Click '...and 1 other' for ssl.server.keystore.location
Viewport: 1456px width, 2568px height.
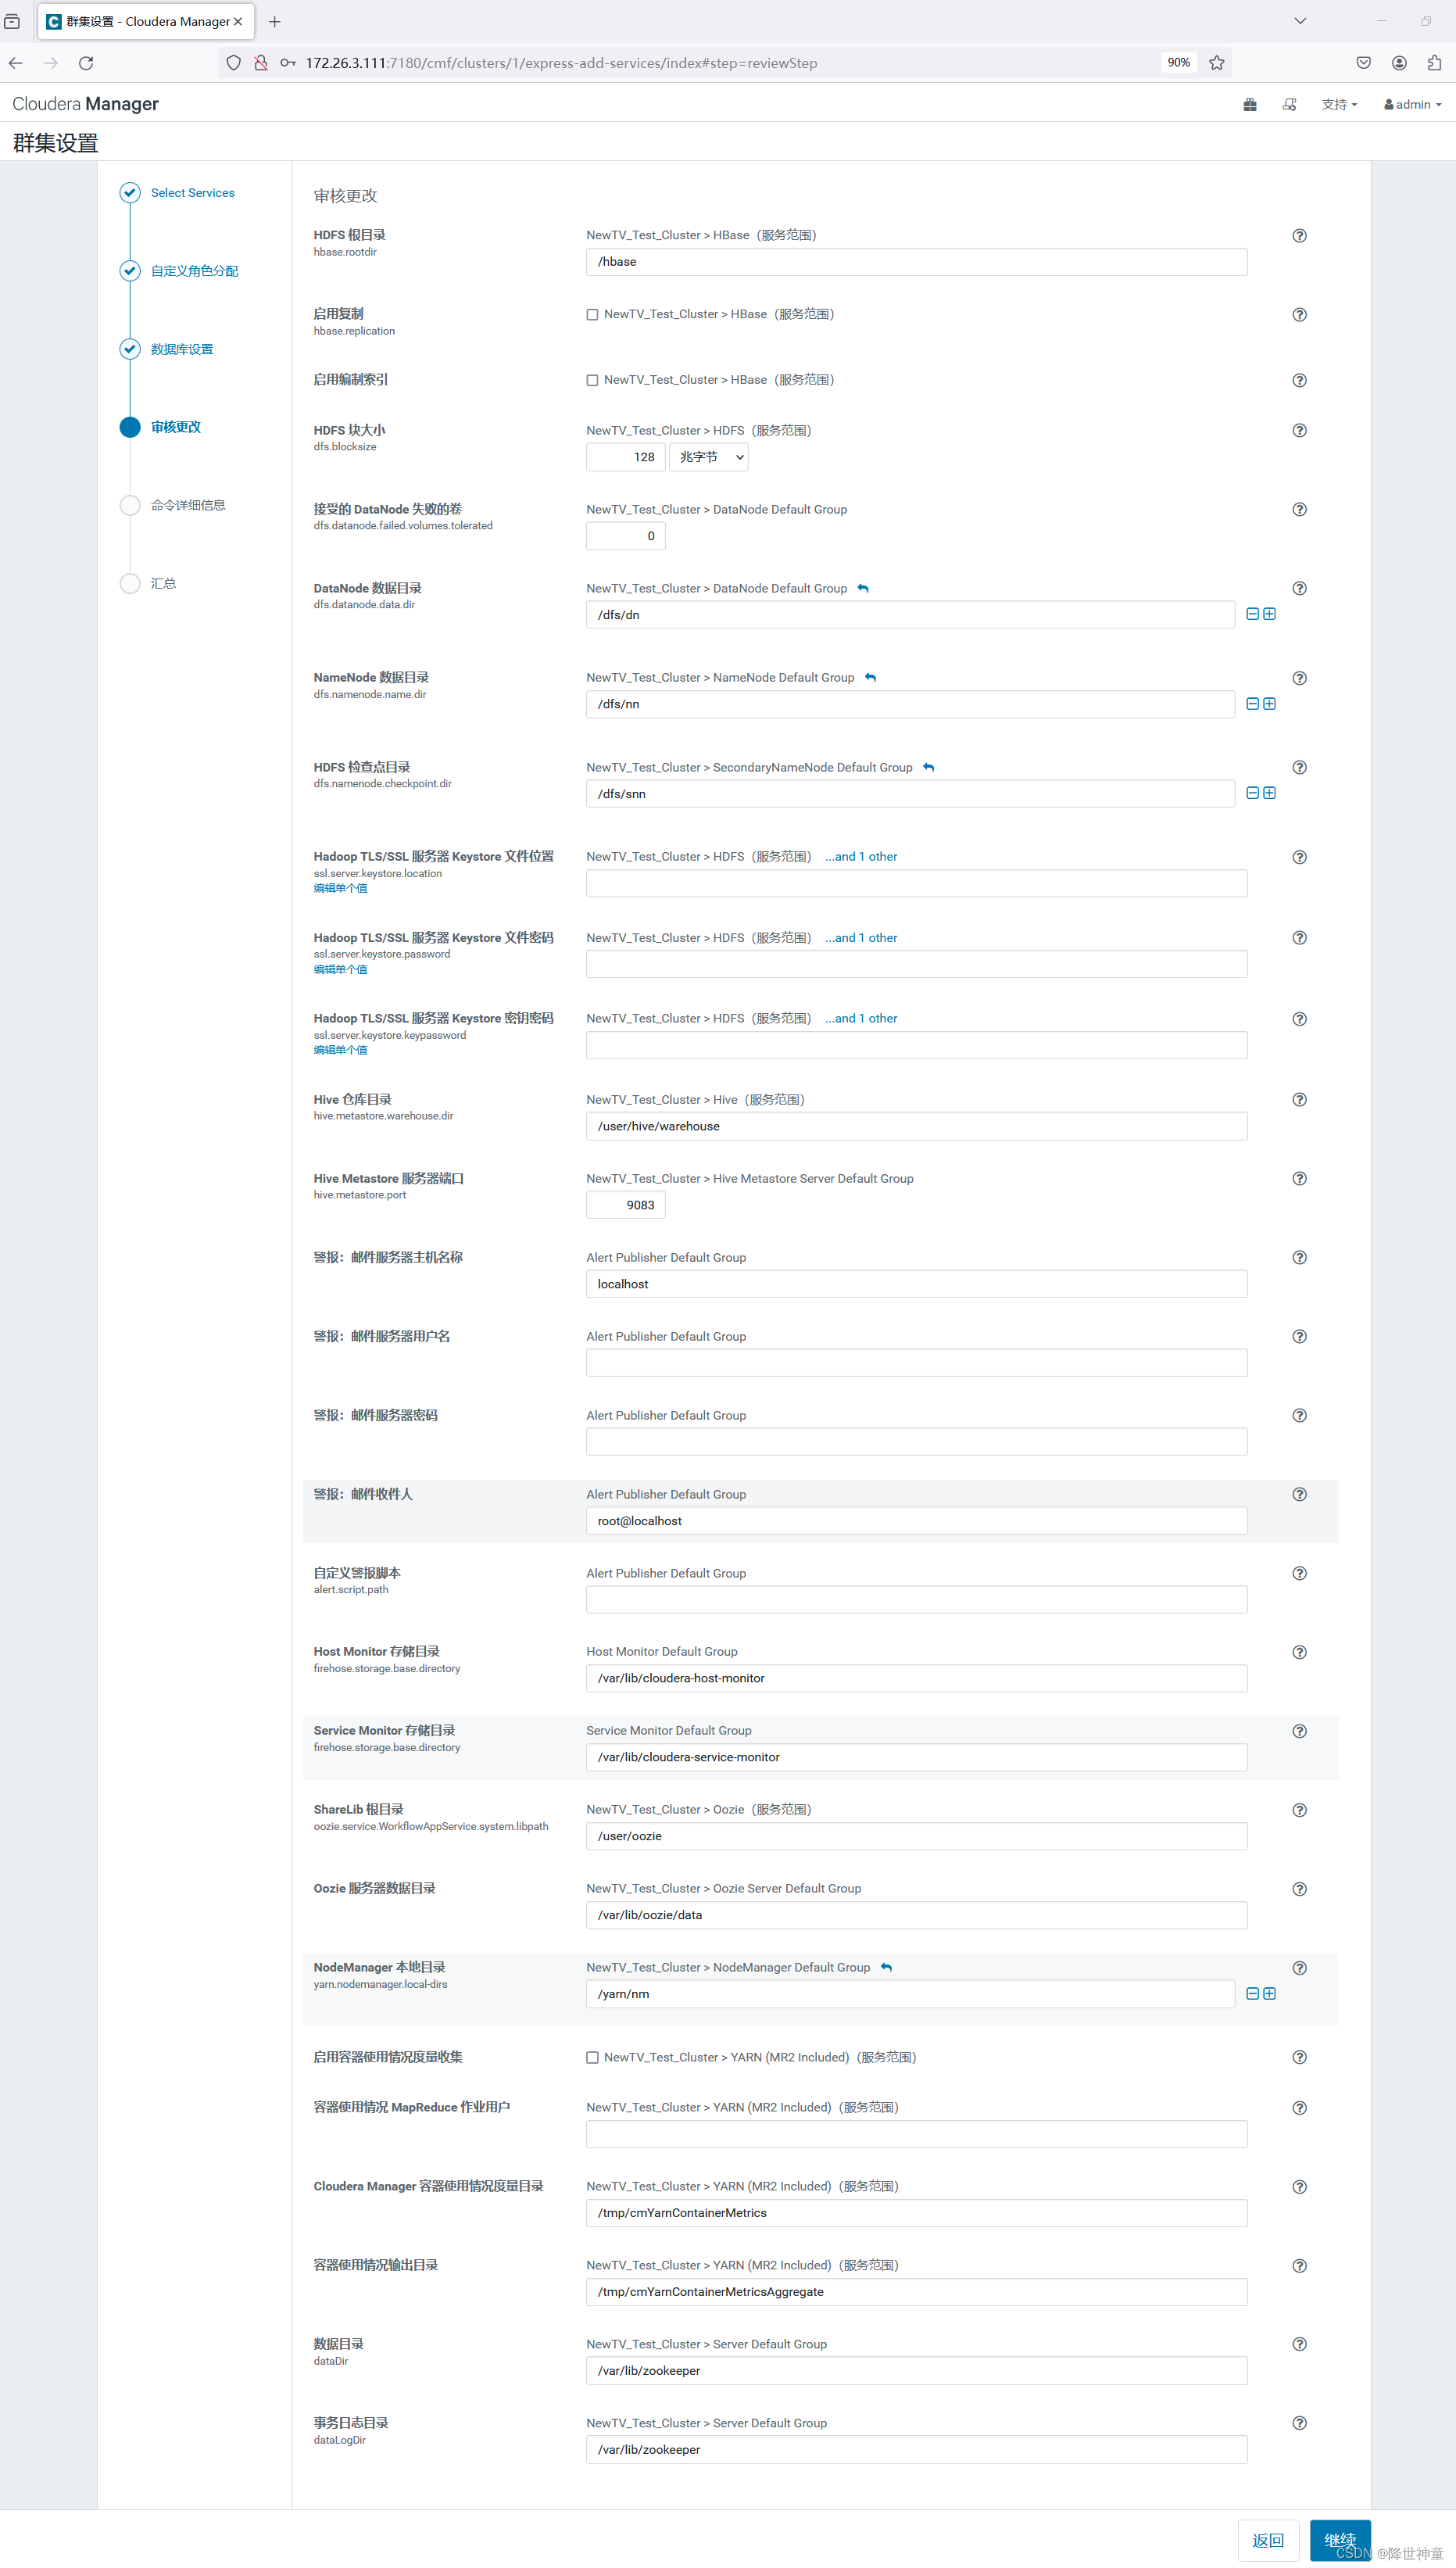tap(861, 857)
